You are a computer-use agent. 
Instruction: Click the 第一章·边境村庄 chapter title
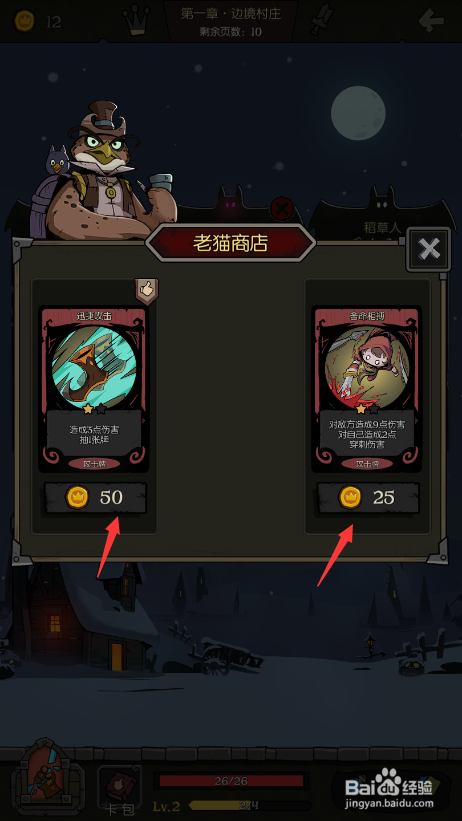231,14
